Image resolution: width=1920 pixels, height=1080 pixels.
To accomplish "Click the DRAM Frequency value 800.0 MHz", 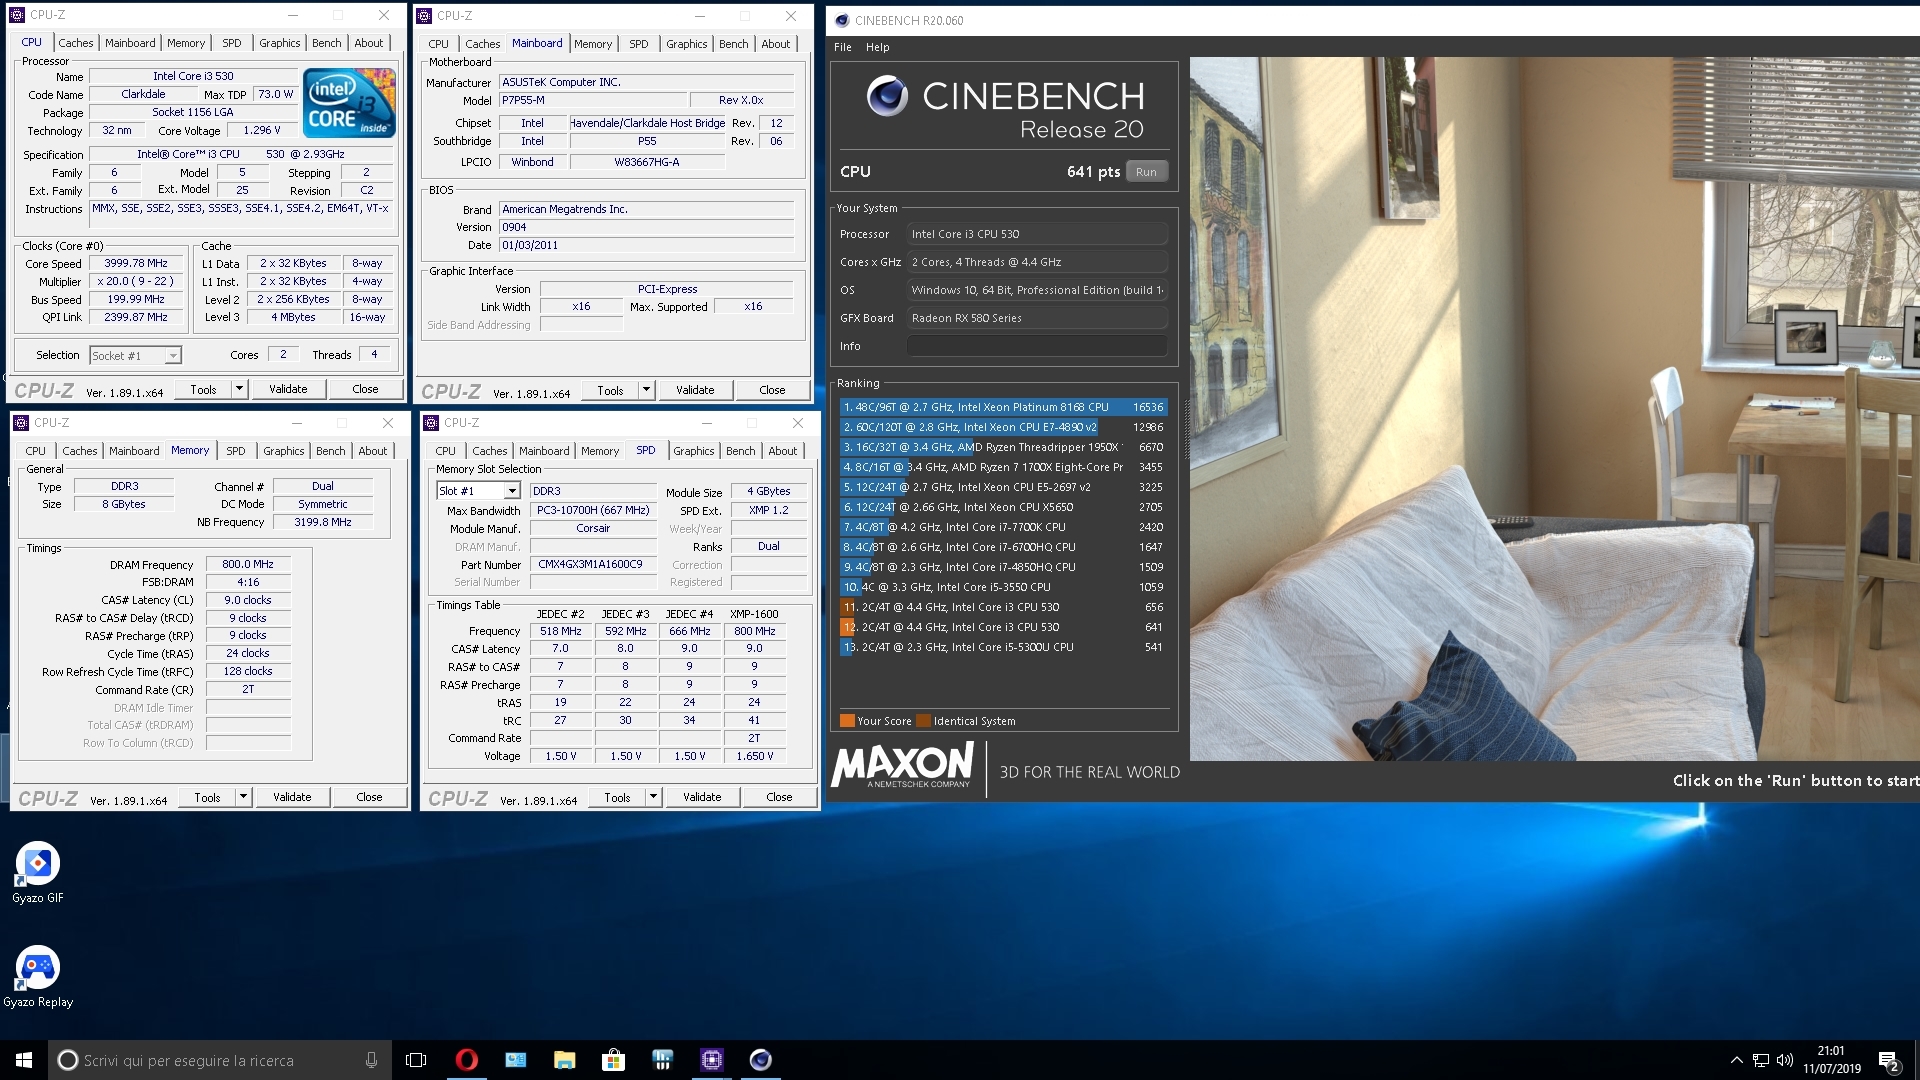I will [248, 564].
